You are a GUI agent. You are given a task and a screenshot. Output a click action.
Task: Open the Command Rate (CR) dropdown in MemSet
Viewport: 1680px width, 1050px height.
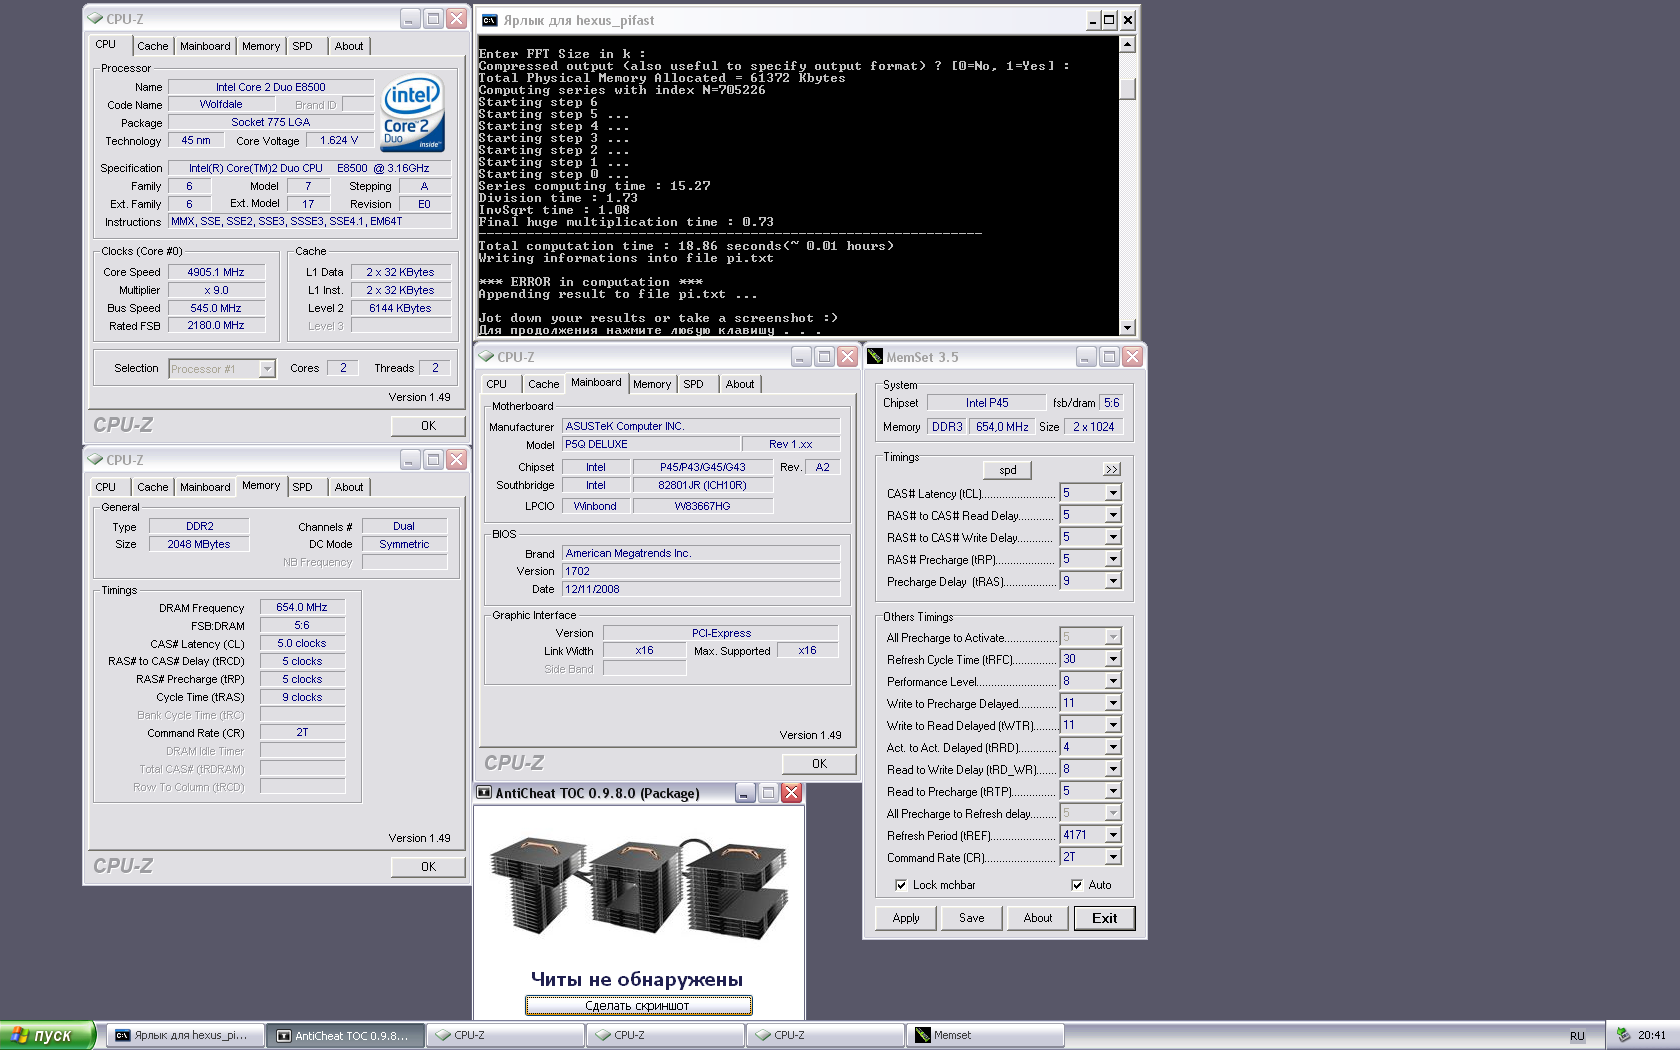point(1113,857)
